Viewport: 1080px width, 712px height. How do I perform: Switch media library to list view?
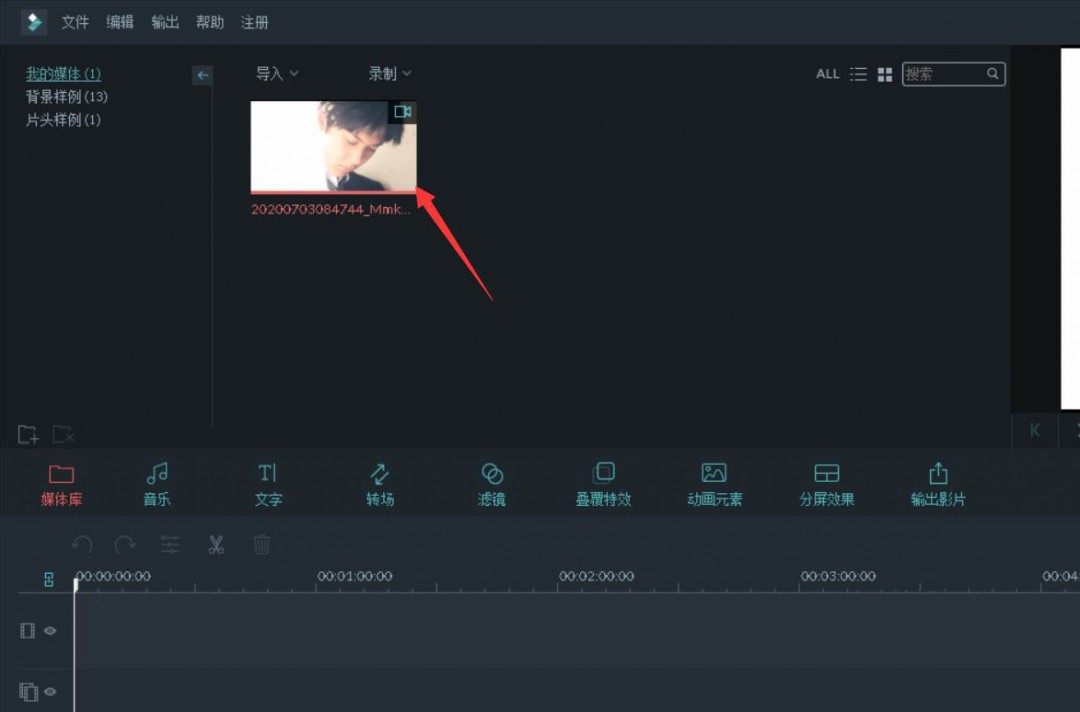click(x=858, y=73)
